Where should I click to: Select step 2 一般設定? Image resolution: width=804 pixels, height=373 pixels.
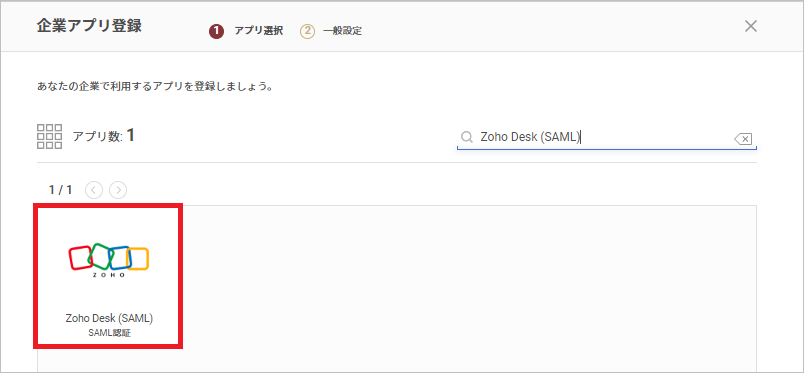click(x=331, y=31)
